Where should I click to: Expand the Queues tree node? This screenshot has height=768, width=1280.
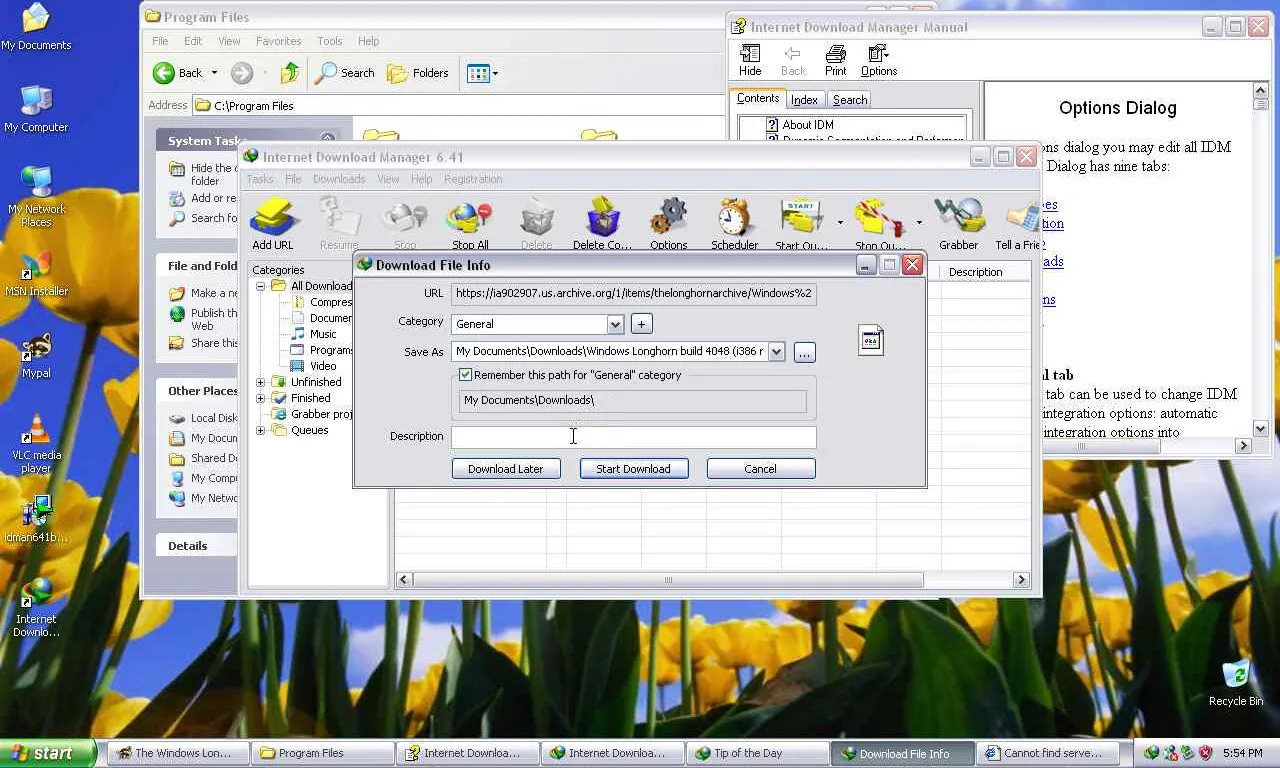click(x=261, y=430)
